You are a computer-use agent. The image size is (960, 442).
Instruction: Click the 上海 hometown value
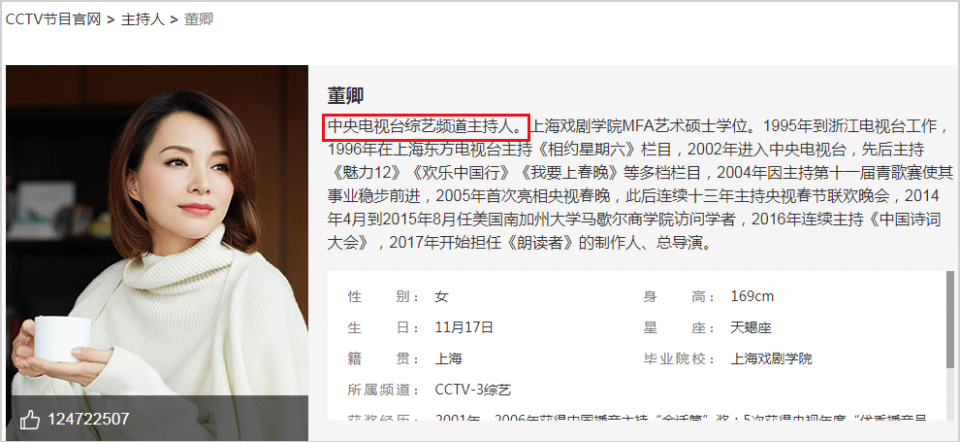coord(448,359)
